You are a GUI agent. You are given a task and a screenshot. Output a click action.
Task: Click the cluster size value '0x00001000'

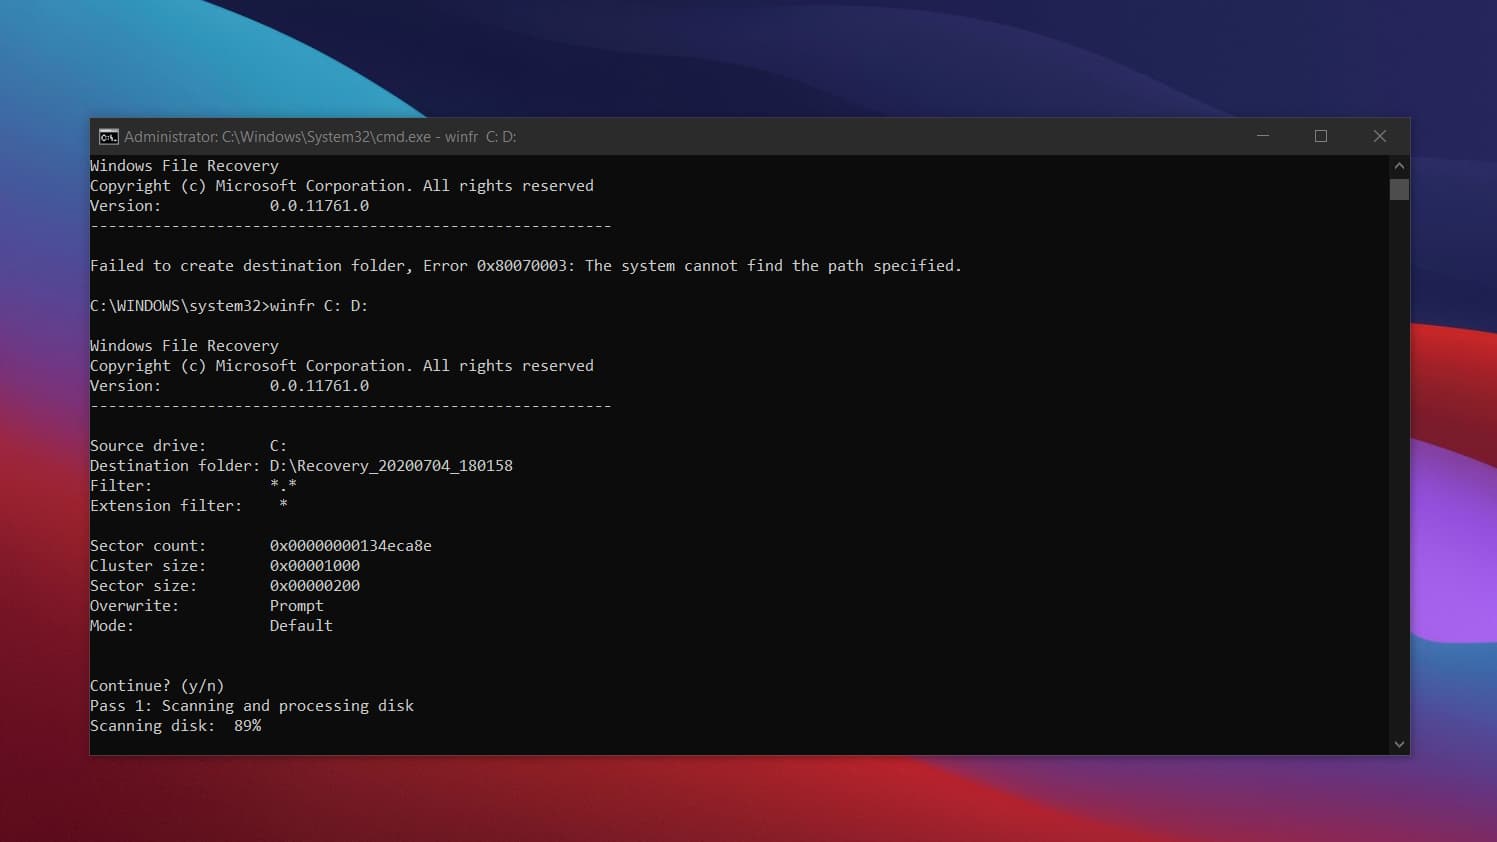pyautogui.click(x=315, y=566)
